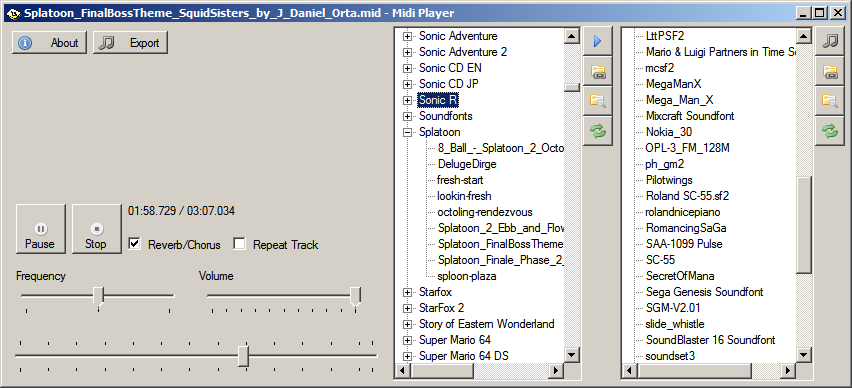Viewport: 852px width, 388px height.
Task: Click linked-folder icon beside the MIDI tree
Action: click(x=598, y=71)
